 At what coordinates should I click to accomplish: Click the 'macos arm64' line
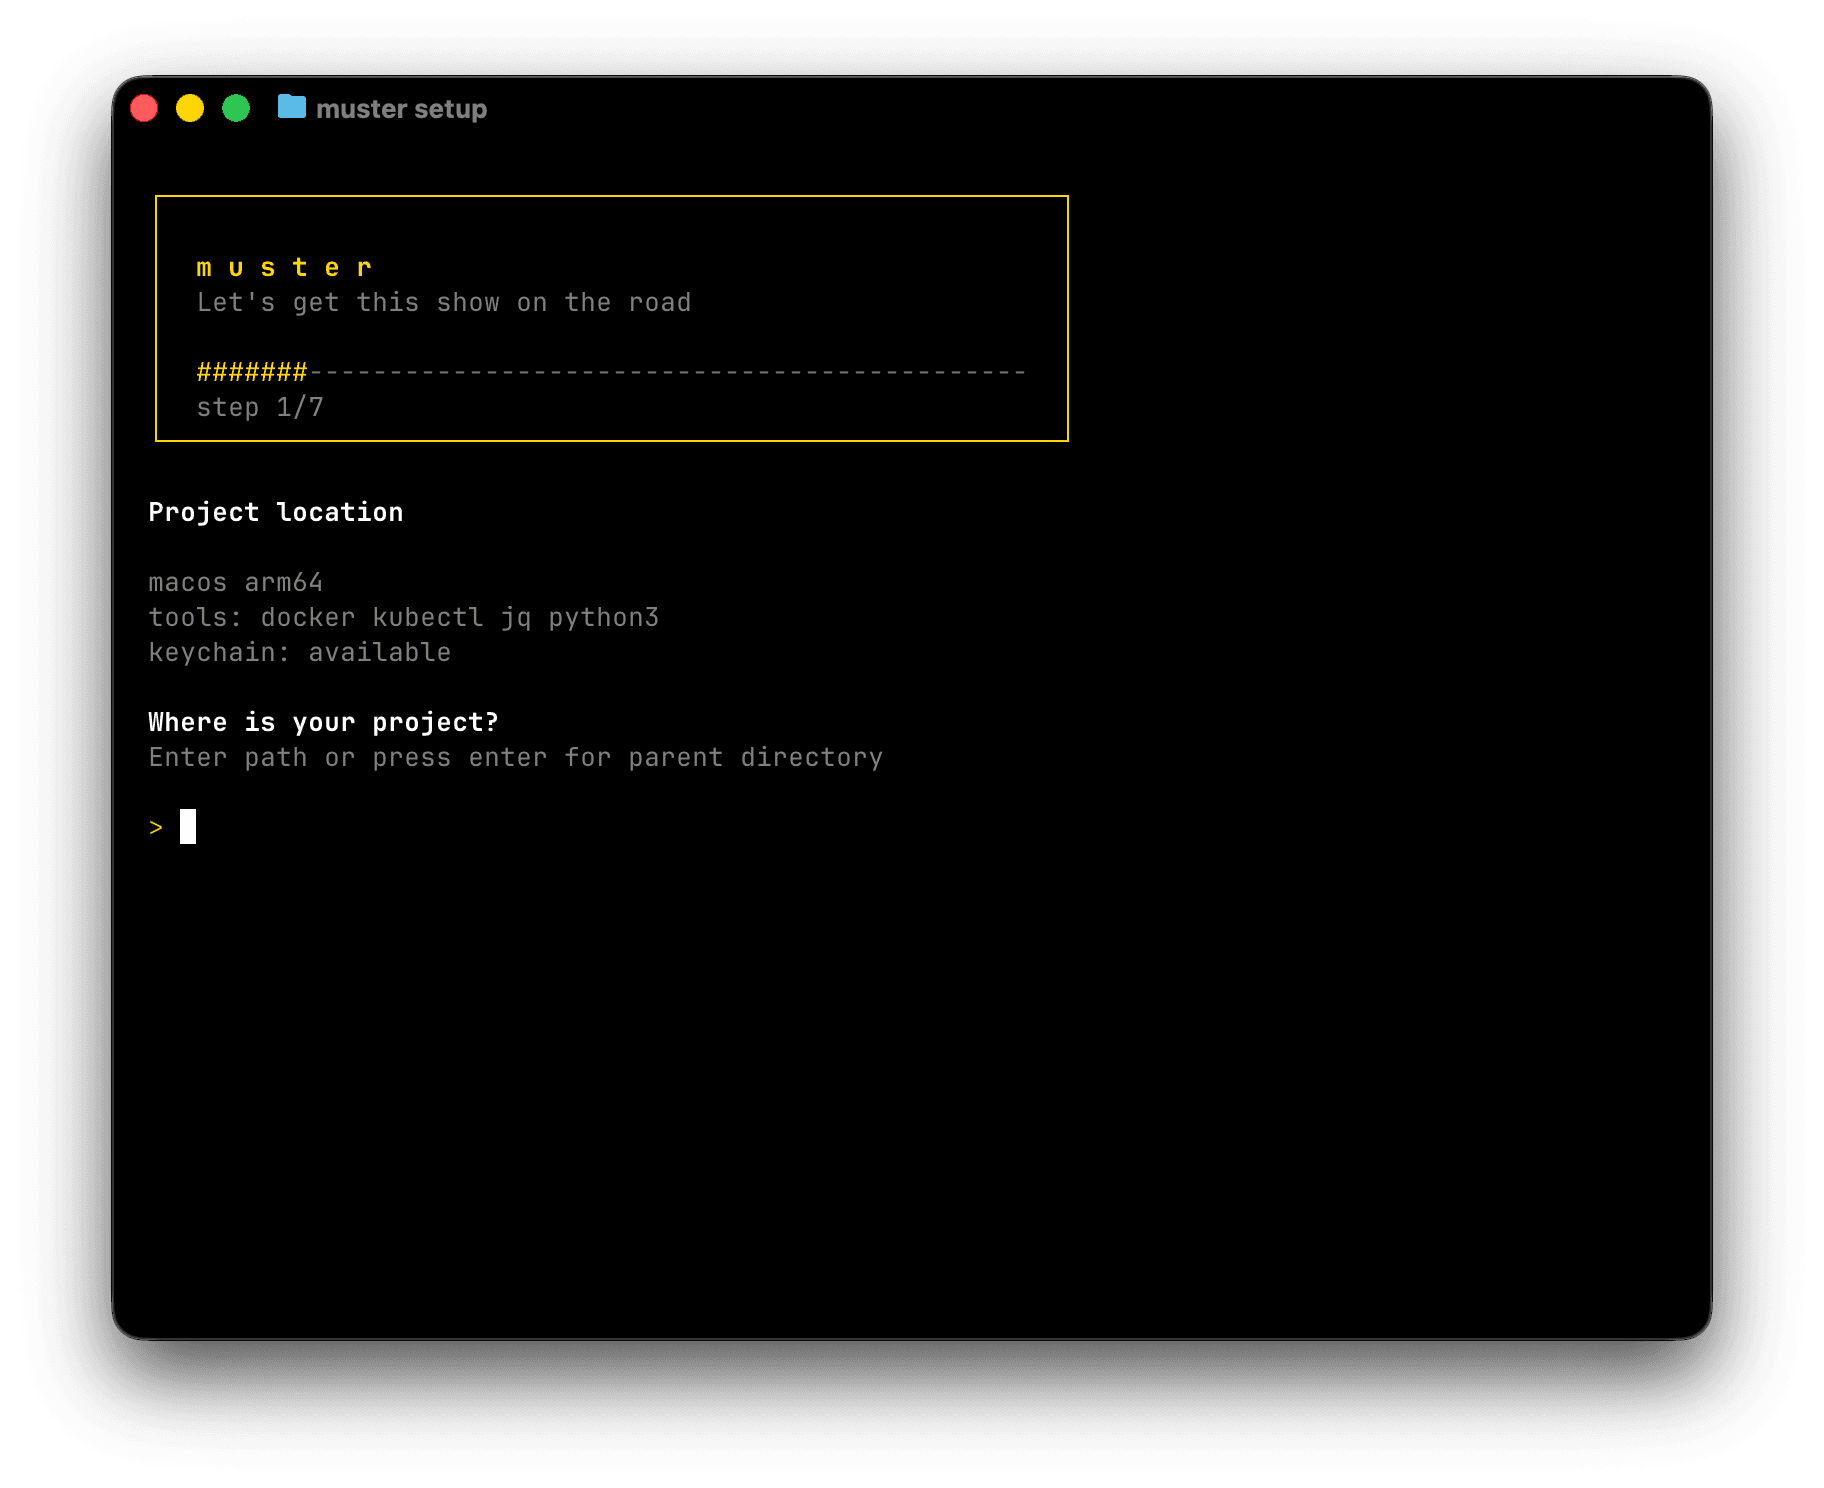[x=236, y=582]
